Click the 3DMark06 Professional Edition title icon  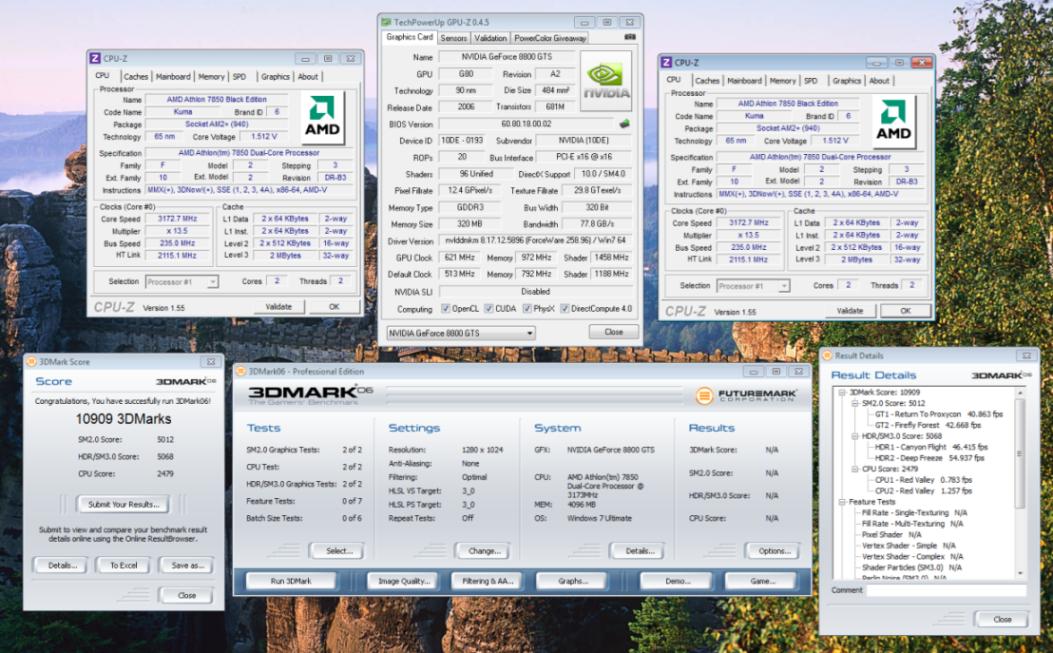[242, 372]
